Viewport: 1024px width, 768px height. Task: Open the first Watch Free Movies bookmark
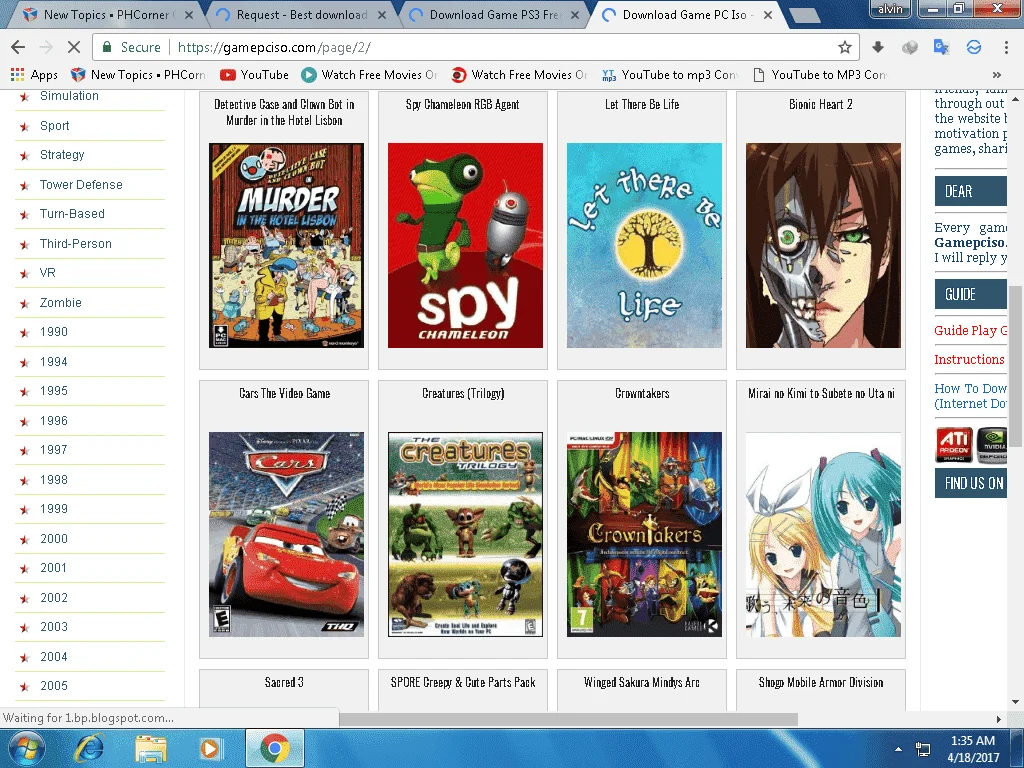pos(369,75)
